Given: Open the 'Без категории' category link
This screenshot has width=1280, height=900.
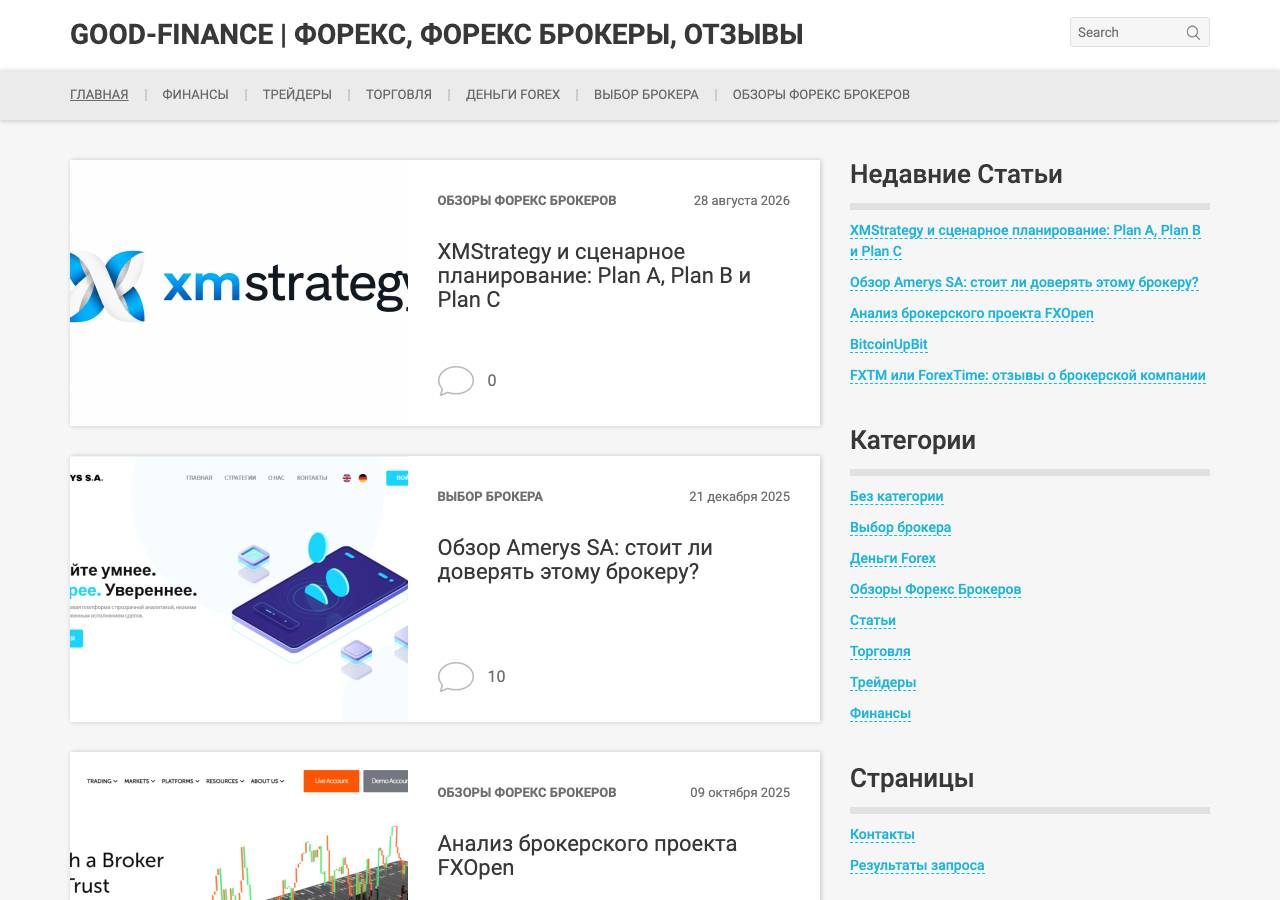Looking at the screenshot, I should [x=897, y=496].
